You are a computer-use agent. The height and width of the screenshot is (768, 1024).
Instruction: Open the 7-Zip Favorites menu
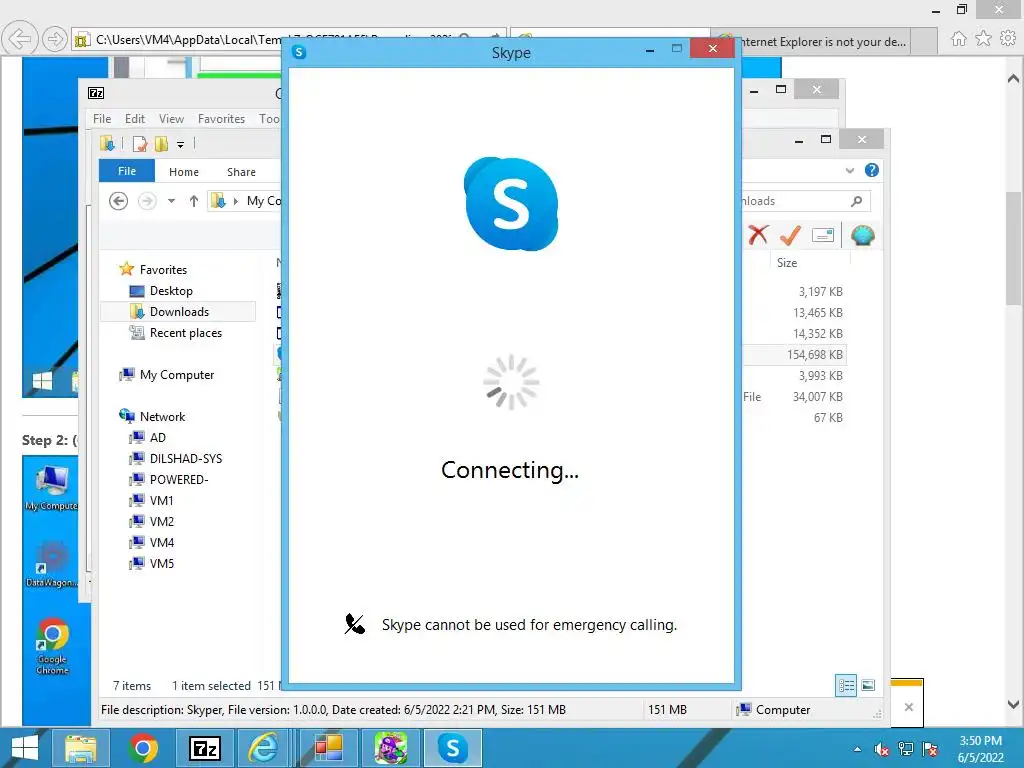point(221,119)
